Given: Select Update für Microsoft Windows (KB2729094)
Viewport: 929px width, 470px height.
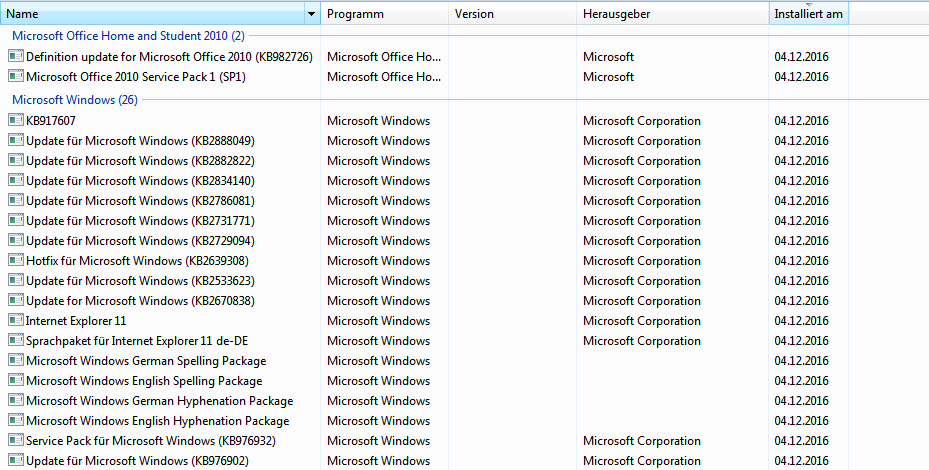Looking at the screenshot, I should tap(140, 241).
